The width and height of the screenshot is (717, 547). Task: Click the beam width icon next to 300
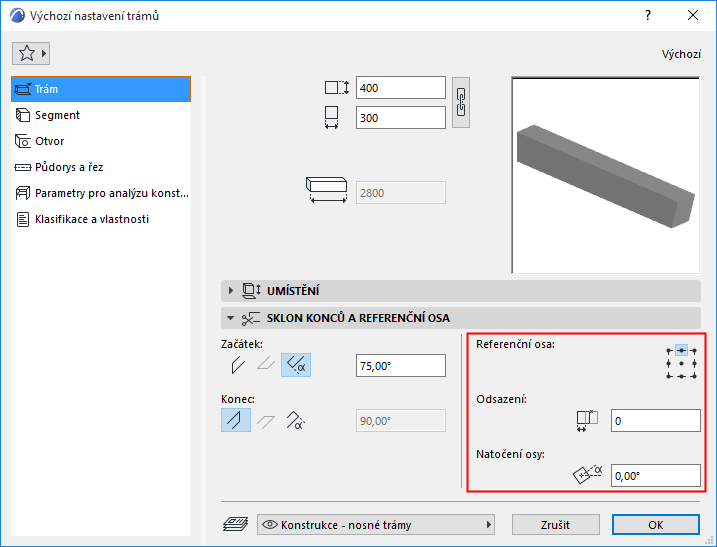pos(332,118)
